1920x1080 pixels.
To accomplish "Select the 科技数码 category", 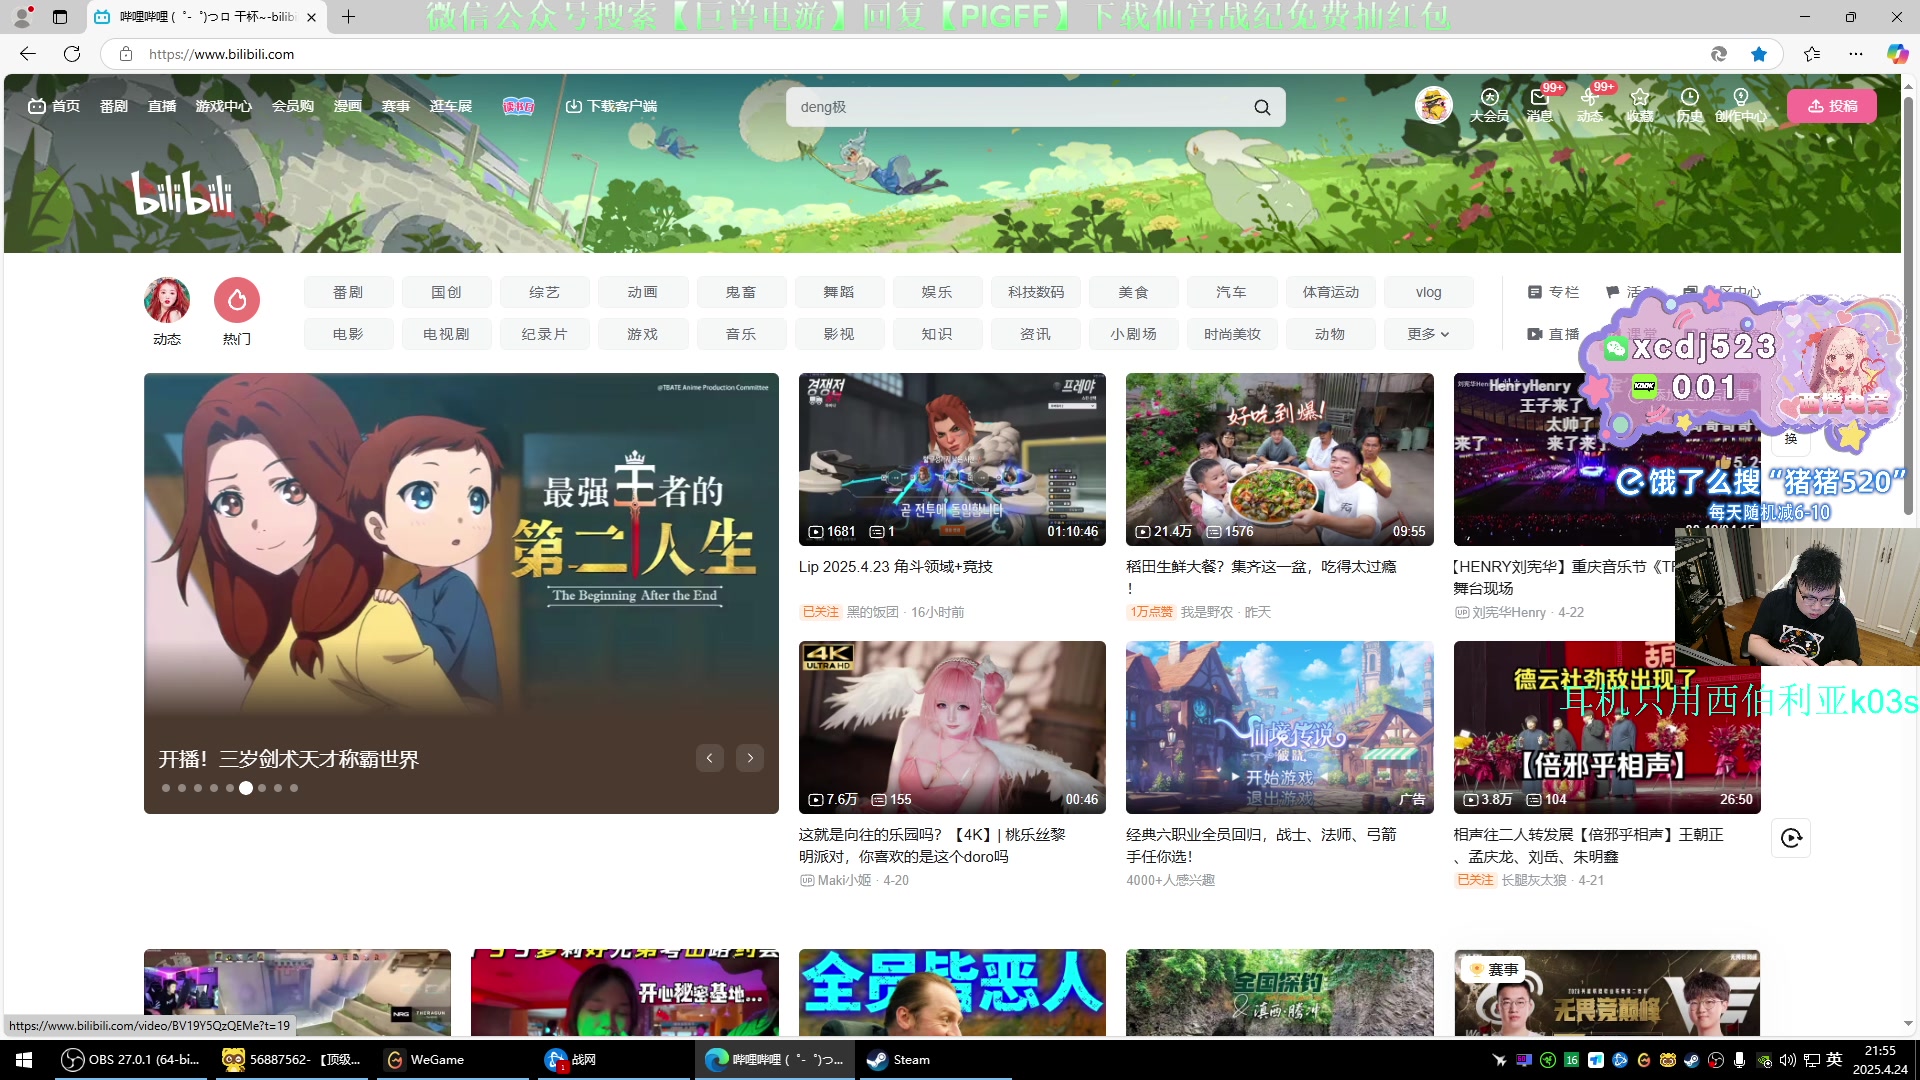I will (x=1036, y=292).
